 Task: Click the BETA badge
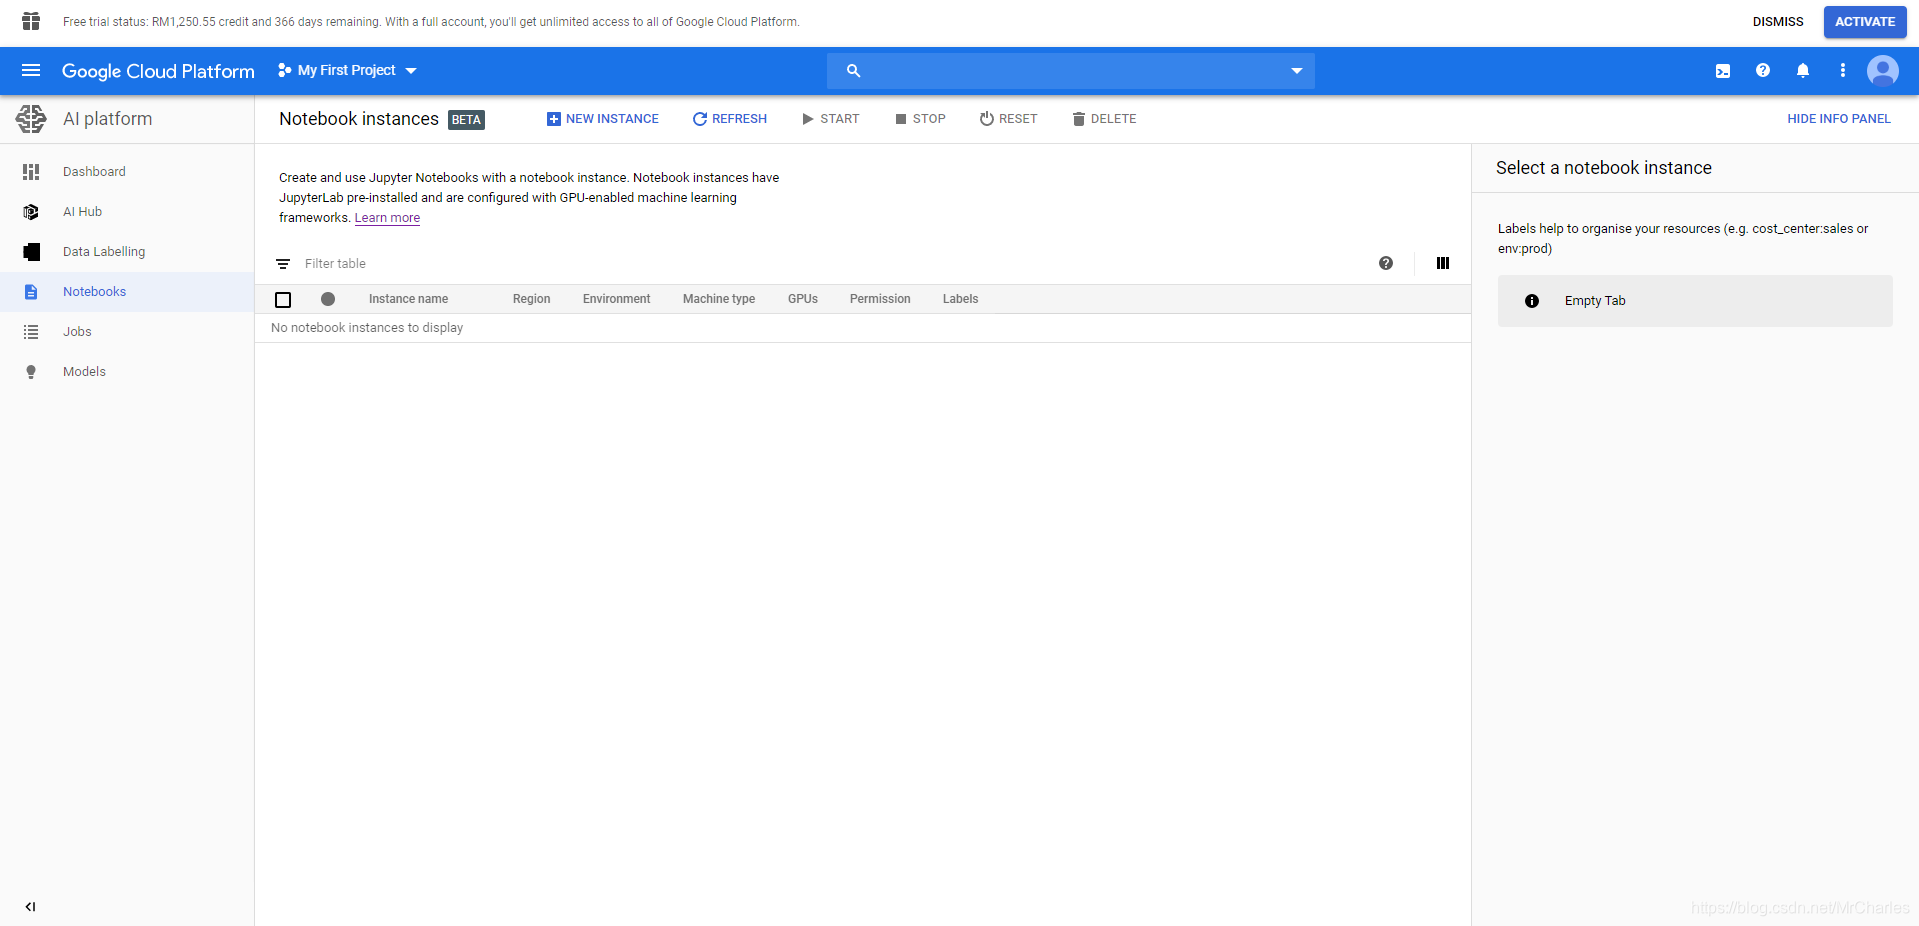click(466, 120)
